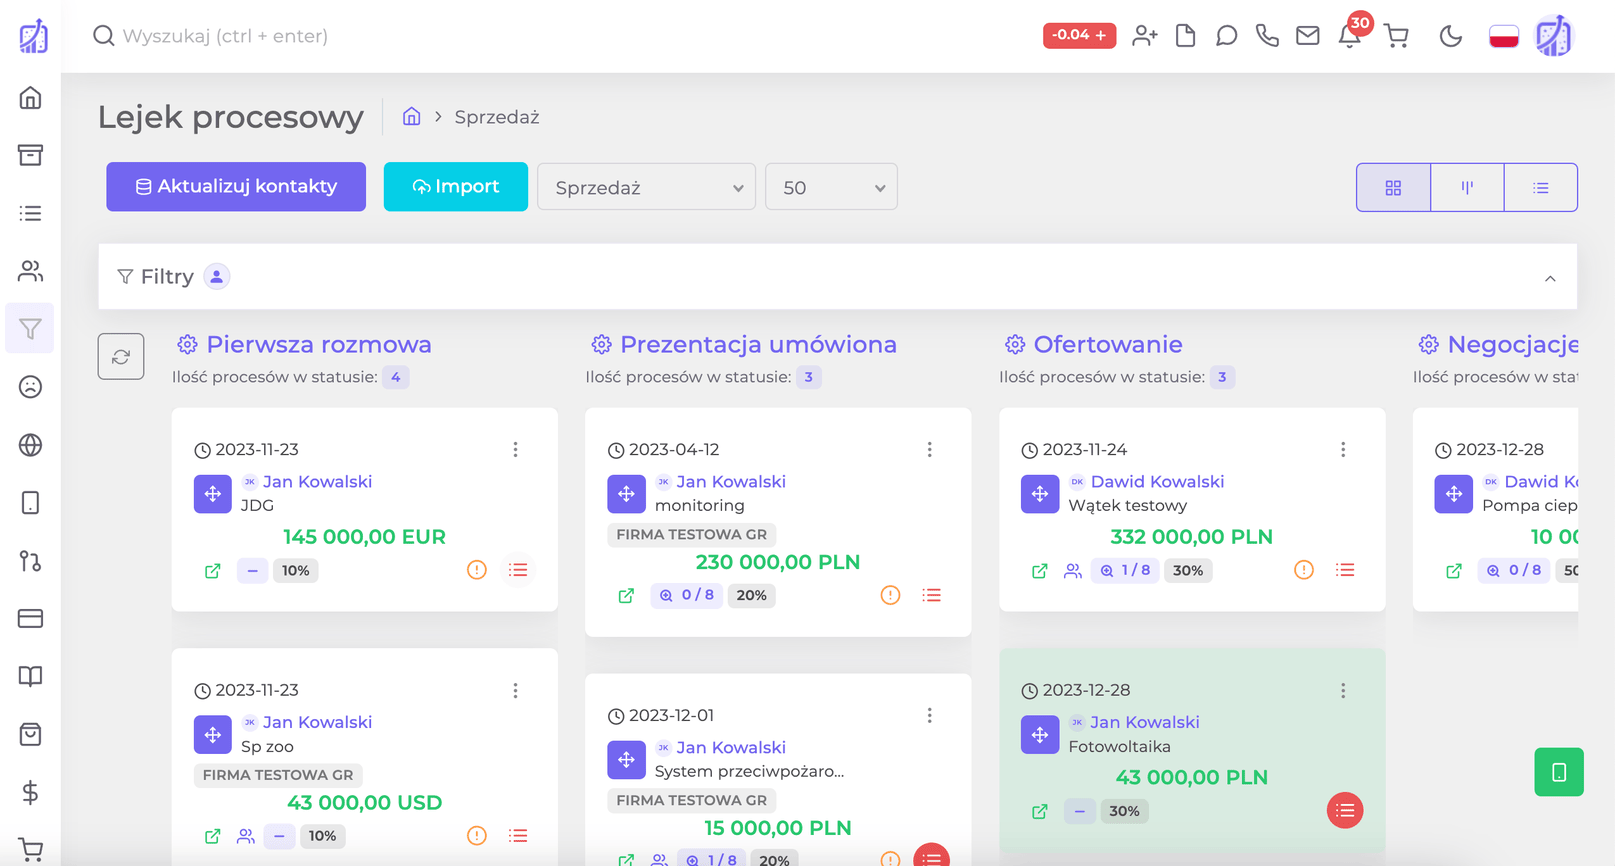Viewport: 1615px width, 866px height.
Task: Click the refresh button beside Pierwsza rozmowa
Action: click(121, 357)
